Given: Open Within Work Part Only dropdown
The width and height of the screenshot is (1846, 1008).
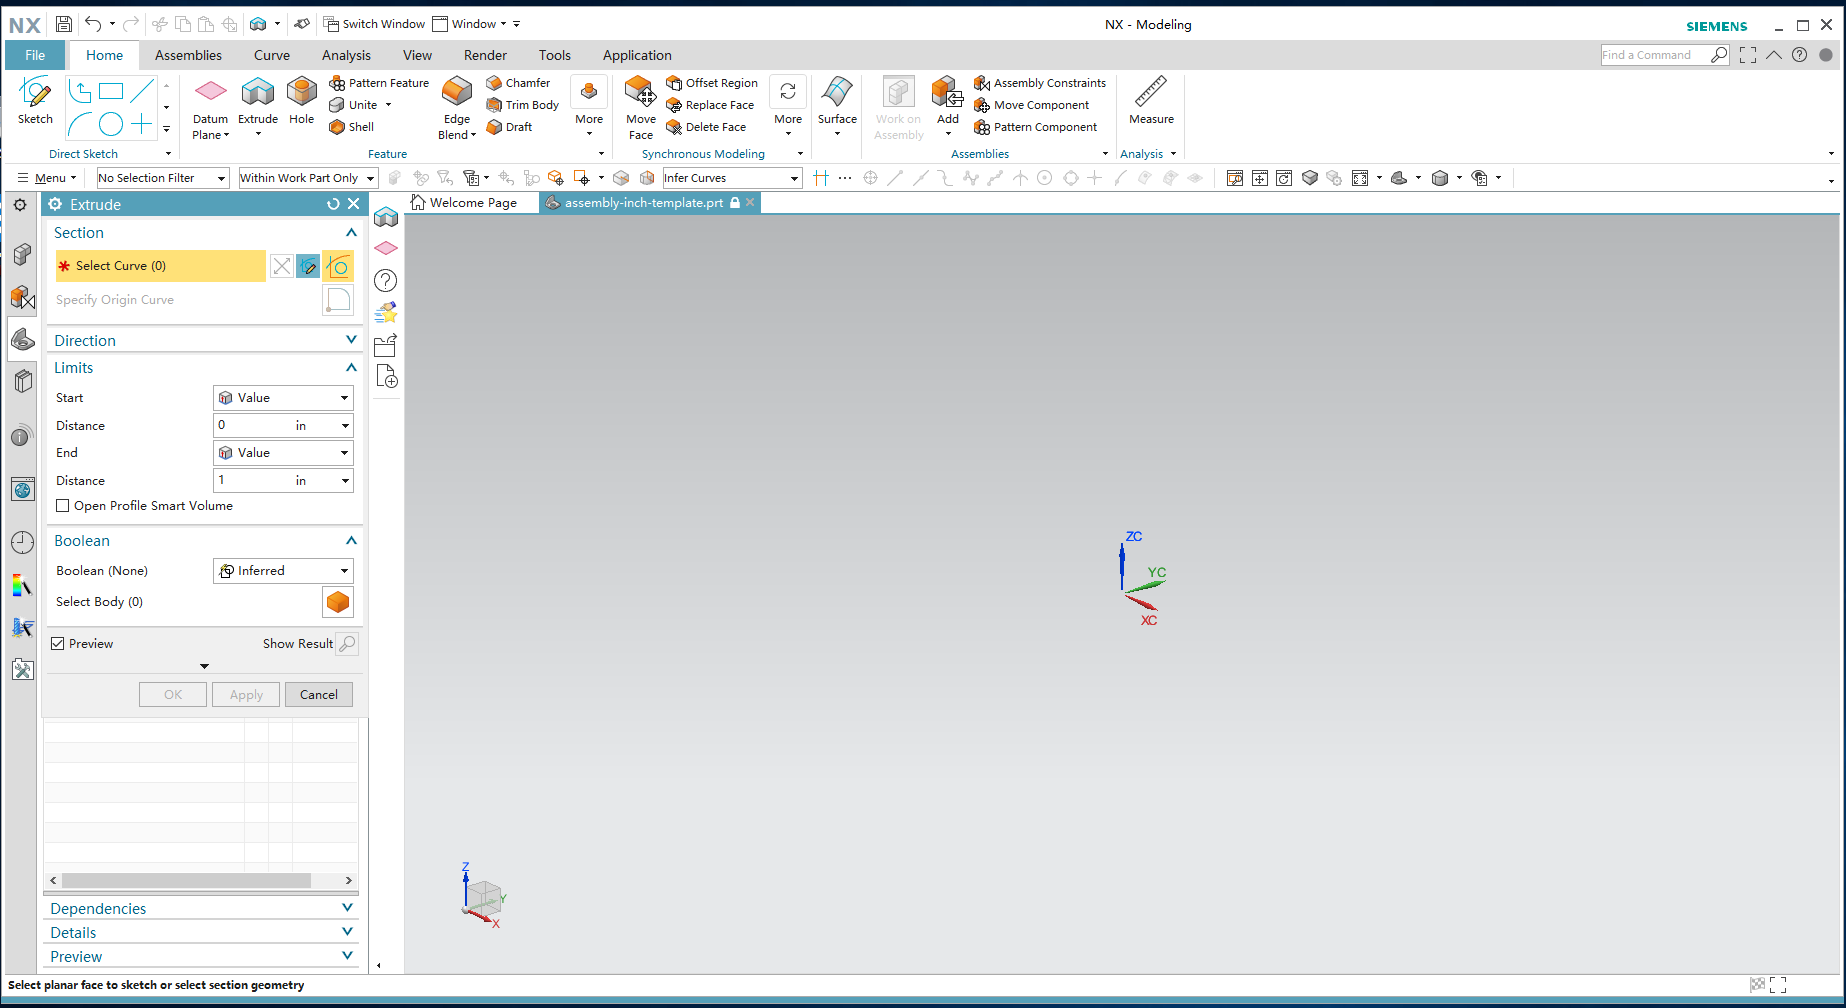Looking at the screenshot, I should point(307,178).
